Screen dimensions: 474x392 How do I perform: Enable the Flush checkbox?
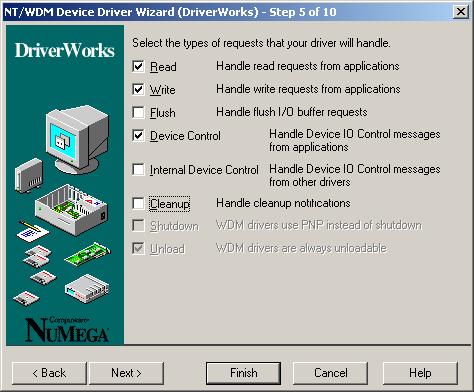[x=138, y=112]
